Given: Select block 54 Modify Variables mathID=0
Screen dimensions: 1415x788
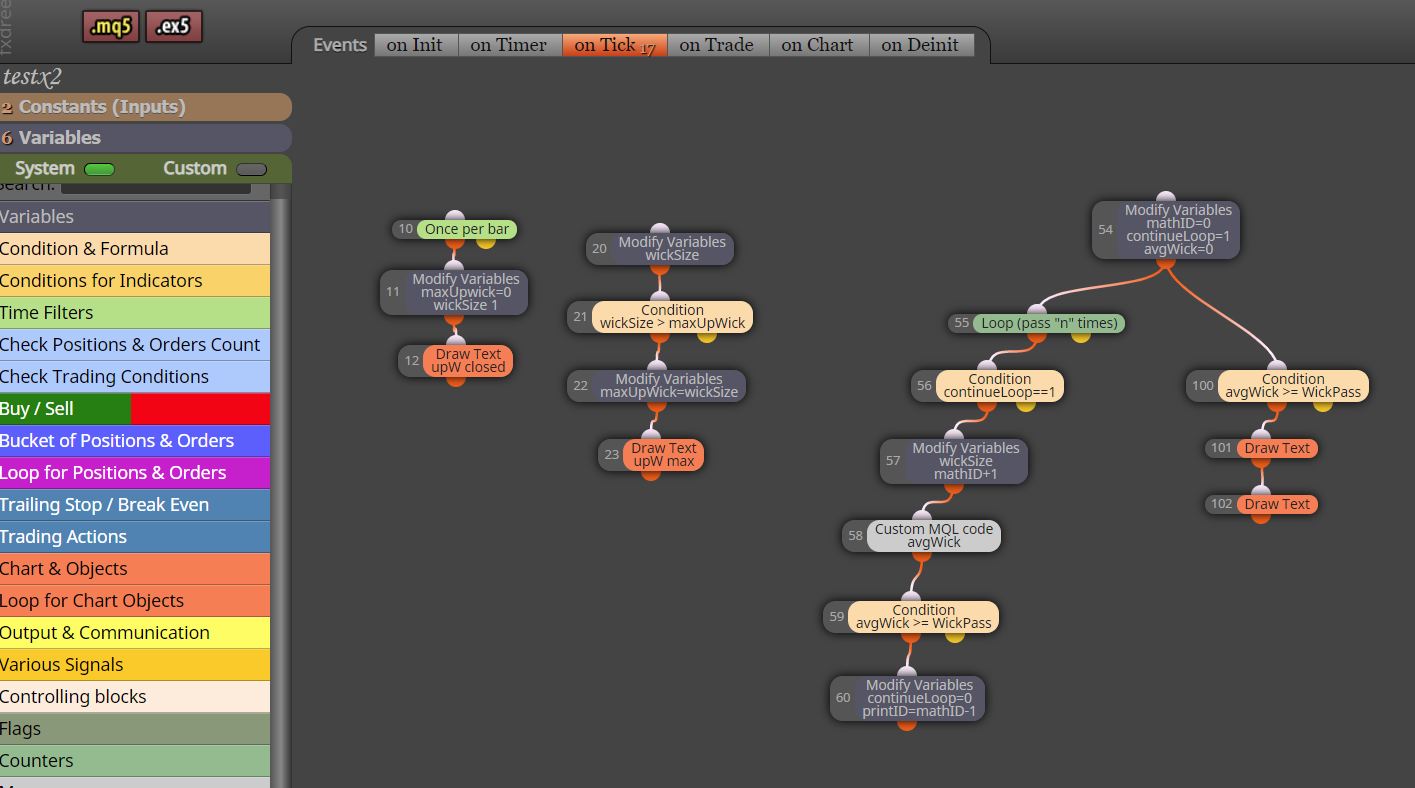Looking at the screenshot, I should 1166,230.
